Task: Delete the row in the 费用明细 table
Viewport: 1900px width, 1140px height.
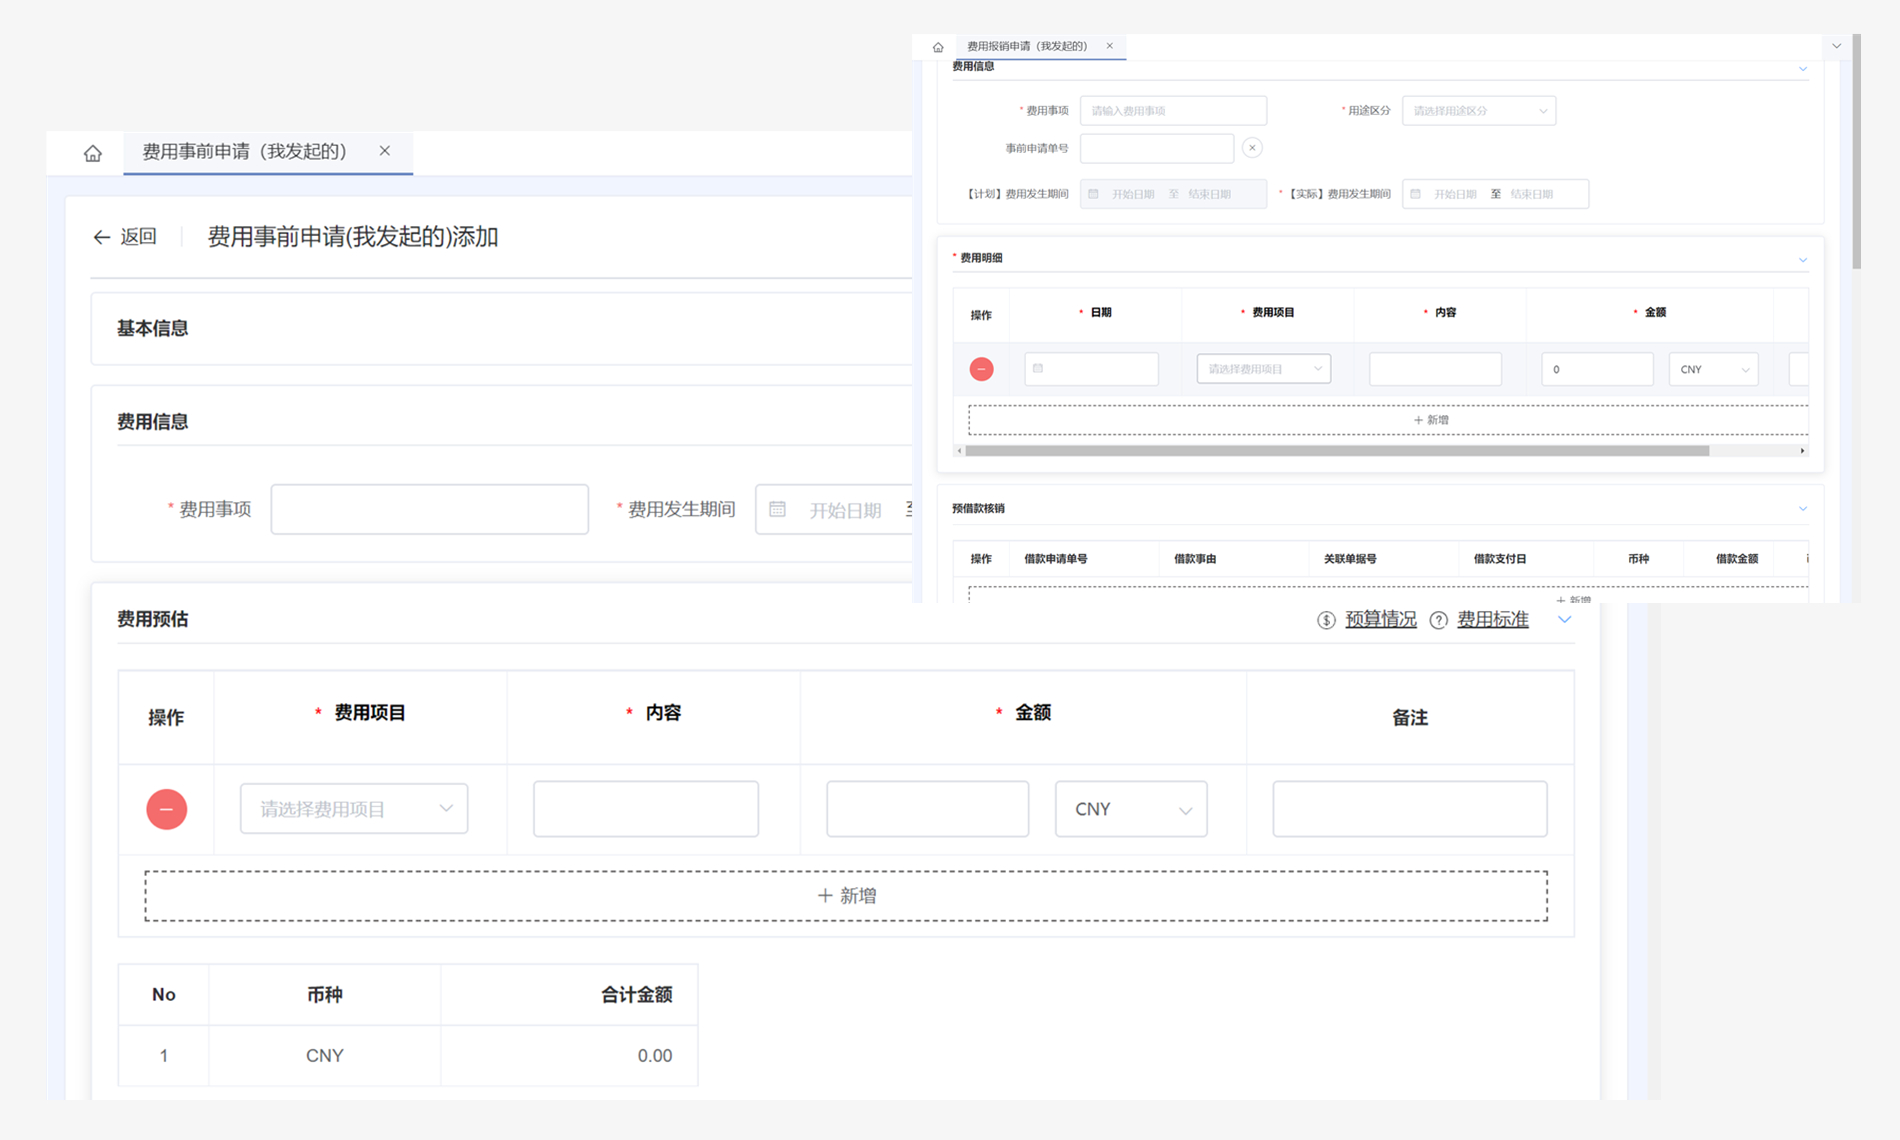Action: [981, 369]
